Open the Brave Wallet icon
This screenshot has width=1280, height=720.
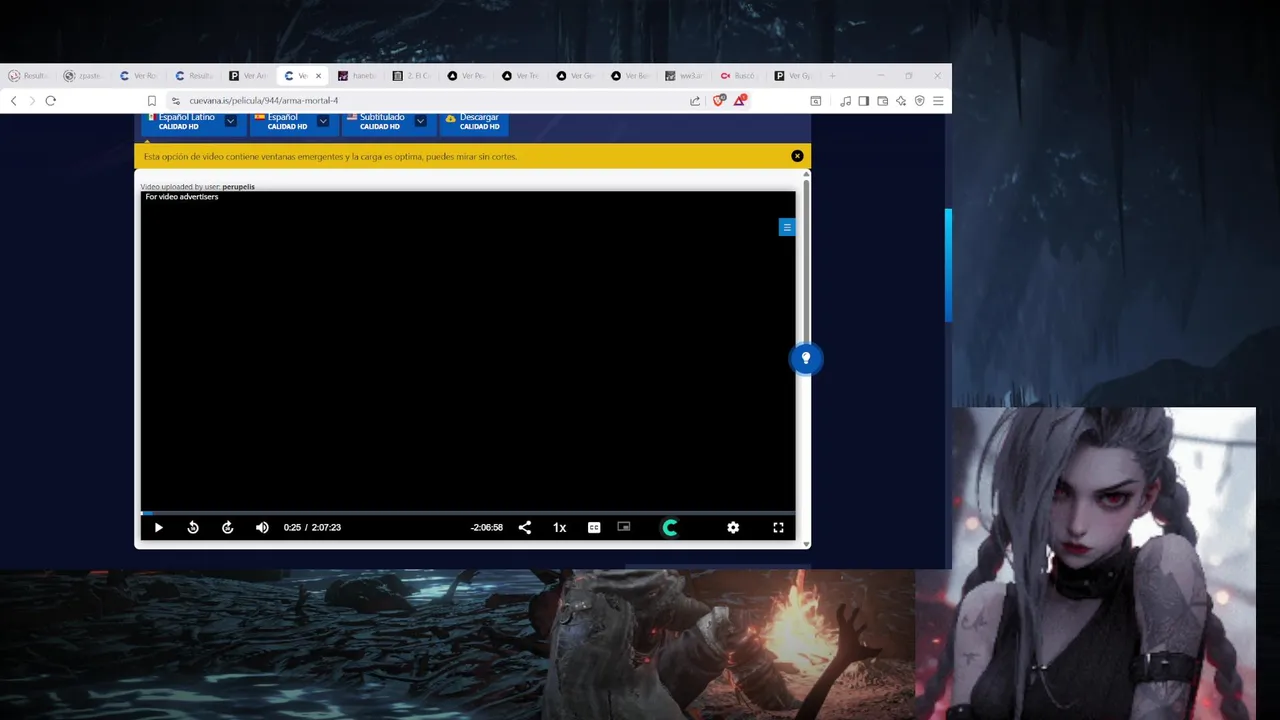883,101
